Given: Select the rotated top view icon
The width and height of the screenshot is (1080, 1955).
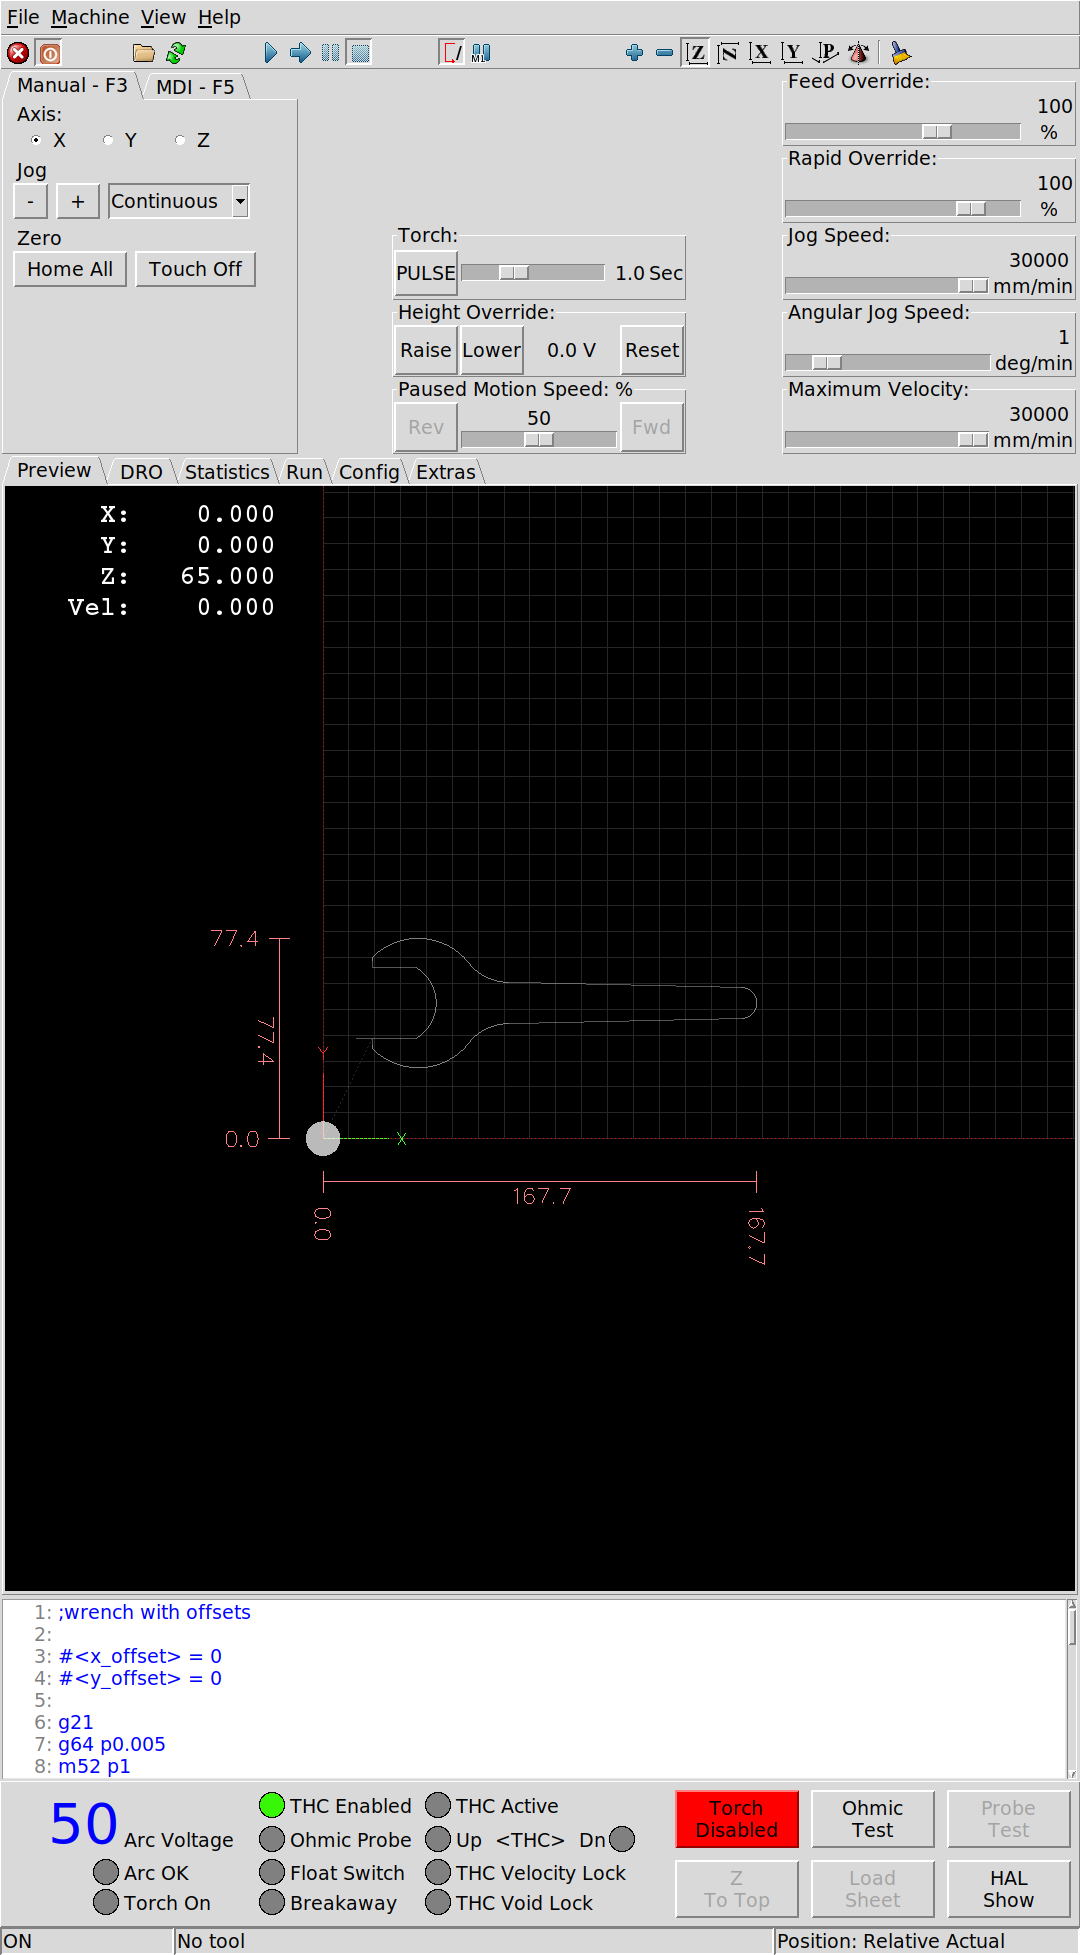Looking at the screenshot, I should (x=728, y=53).
